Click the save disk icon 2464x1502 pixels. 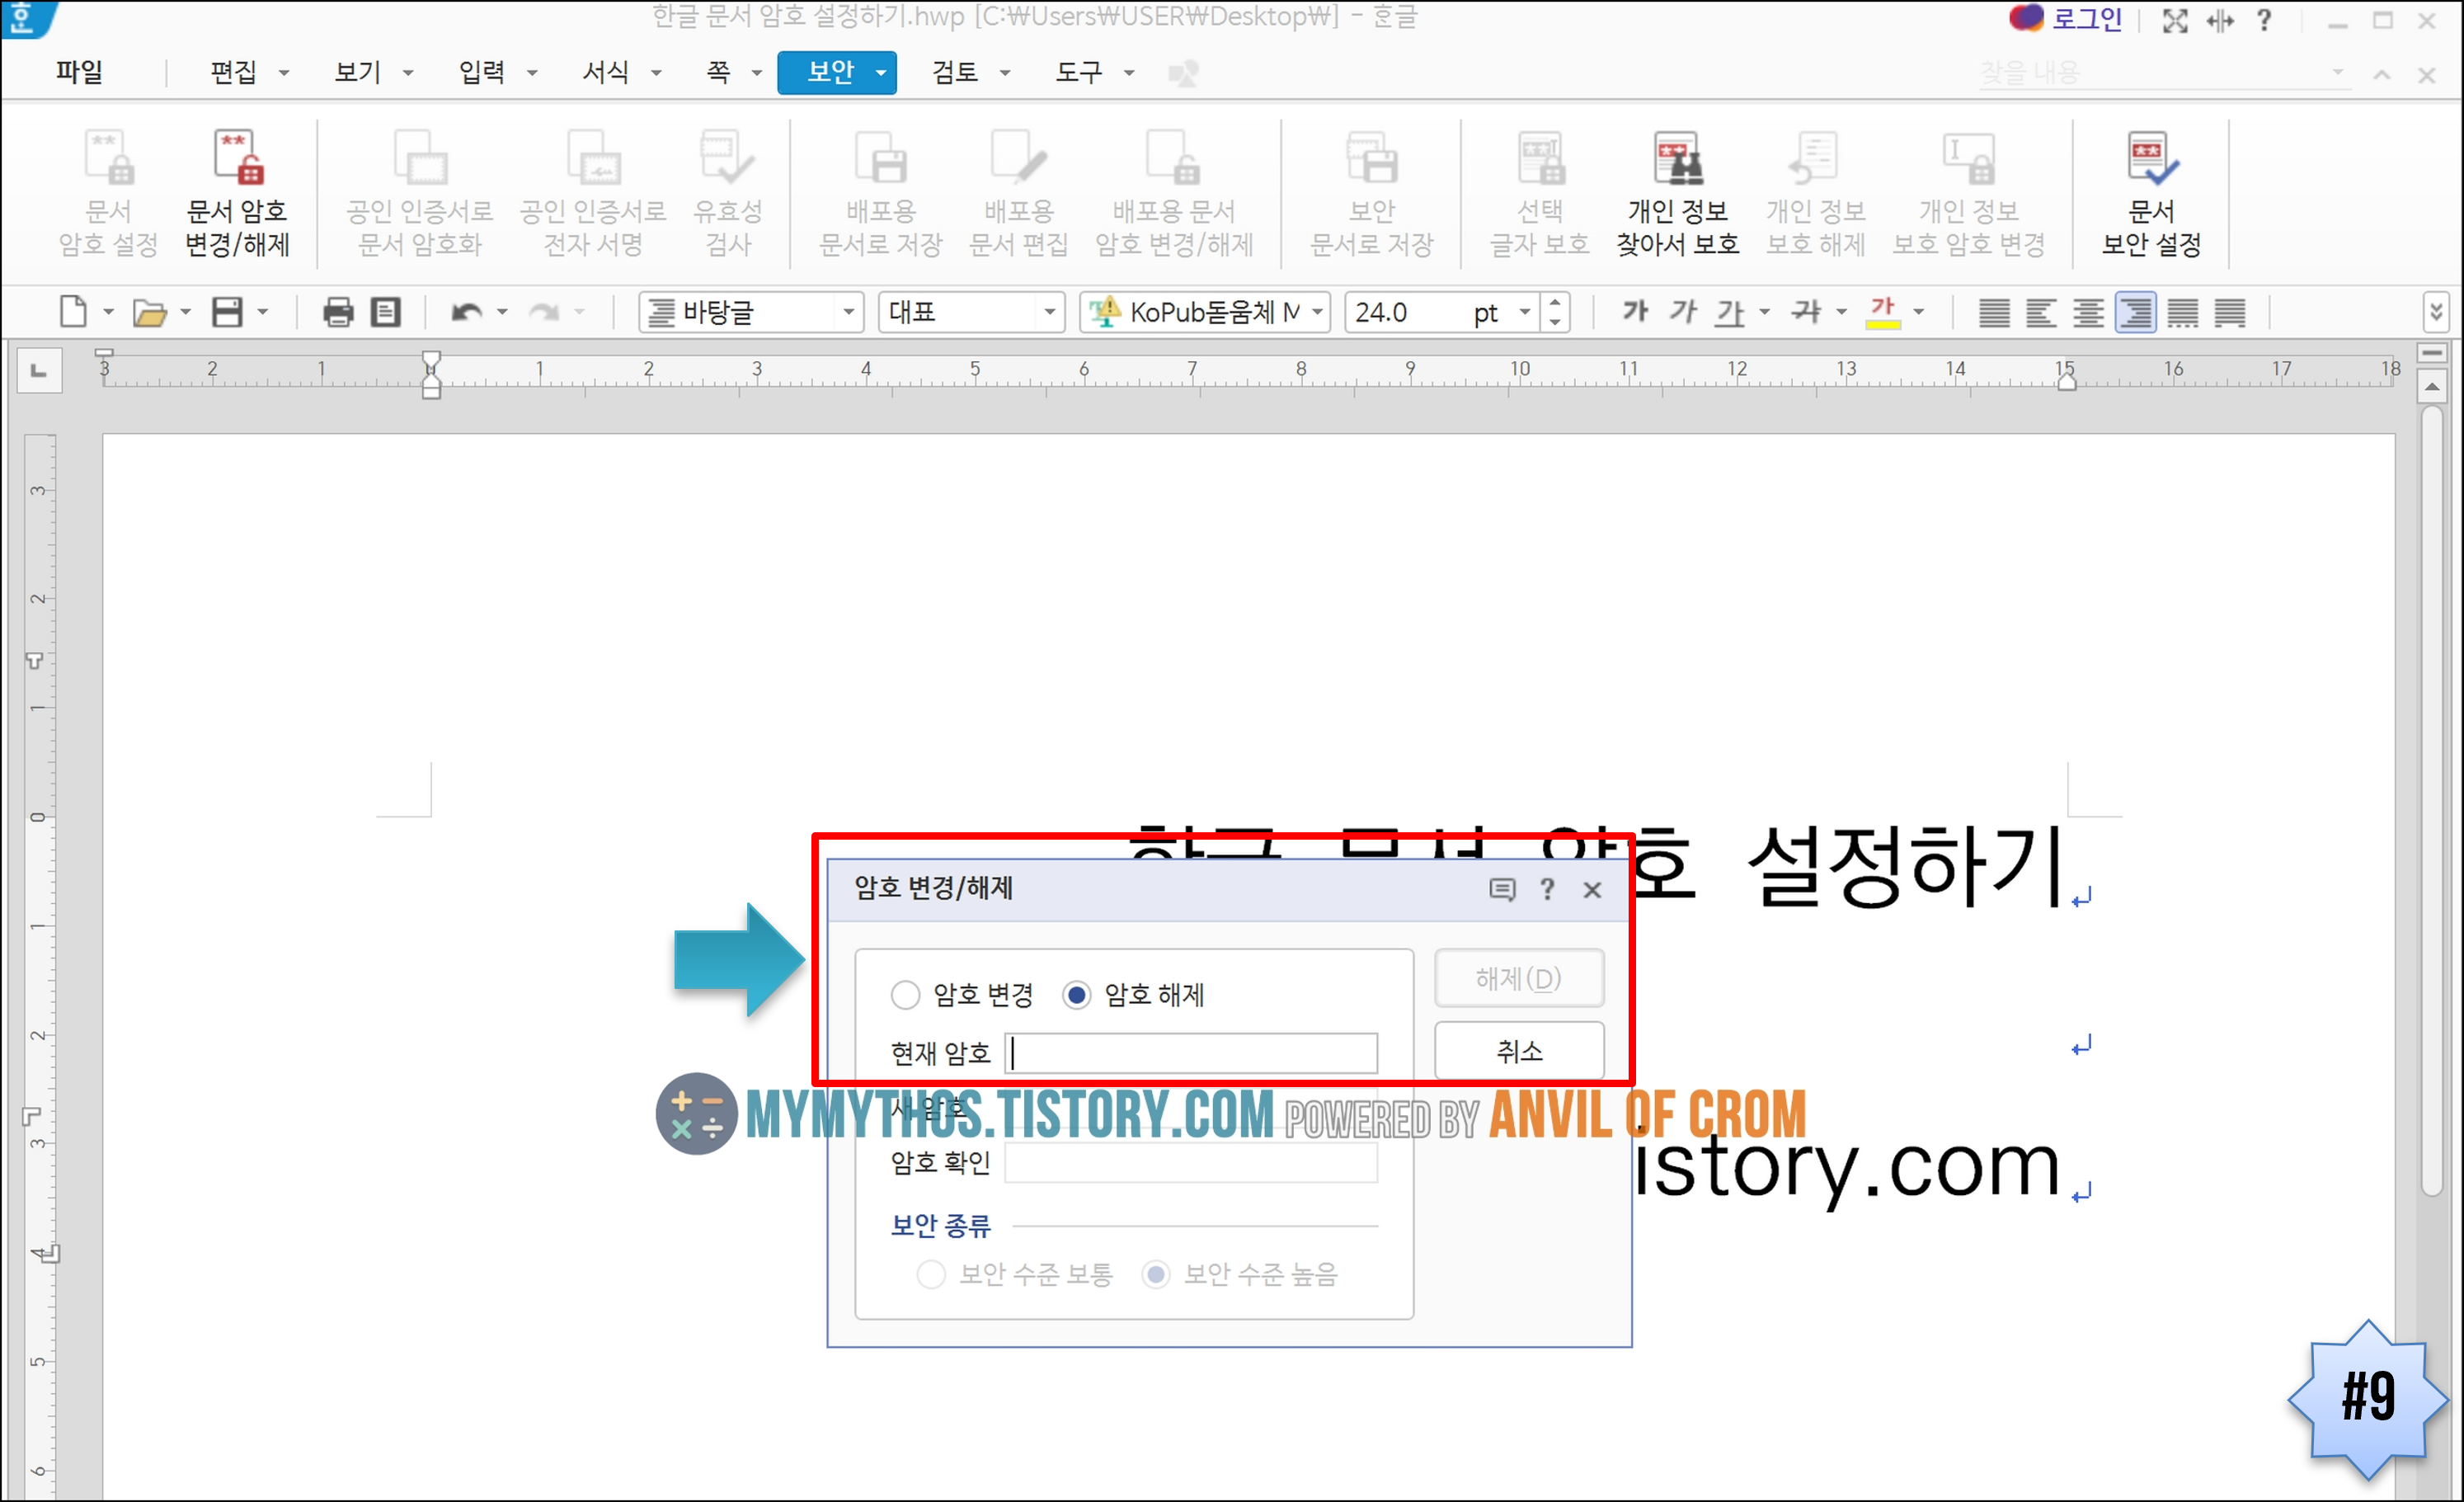(227, 312)
